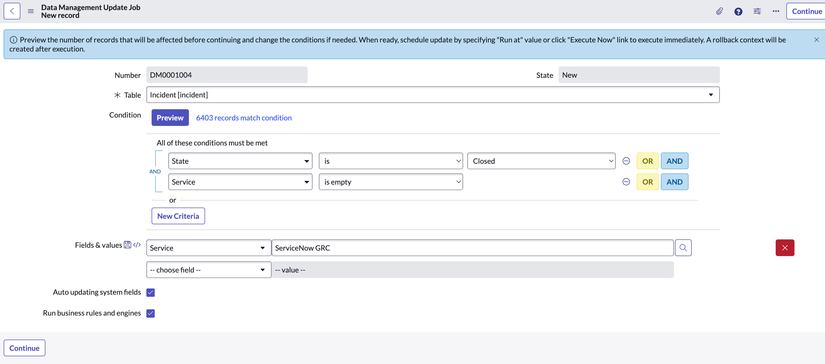Image resolution: width=825 pixels, height=364 pixels.
Task: Open the 'choose field' dropdown
Action: [208, 269]
